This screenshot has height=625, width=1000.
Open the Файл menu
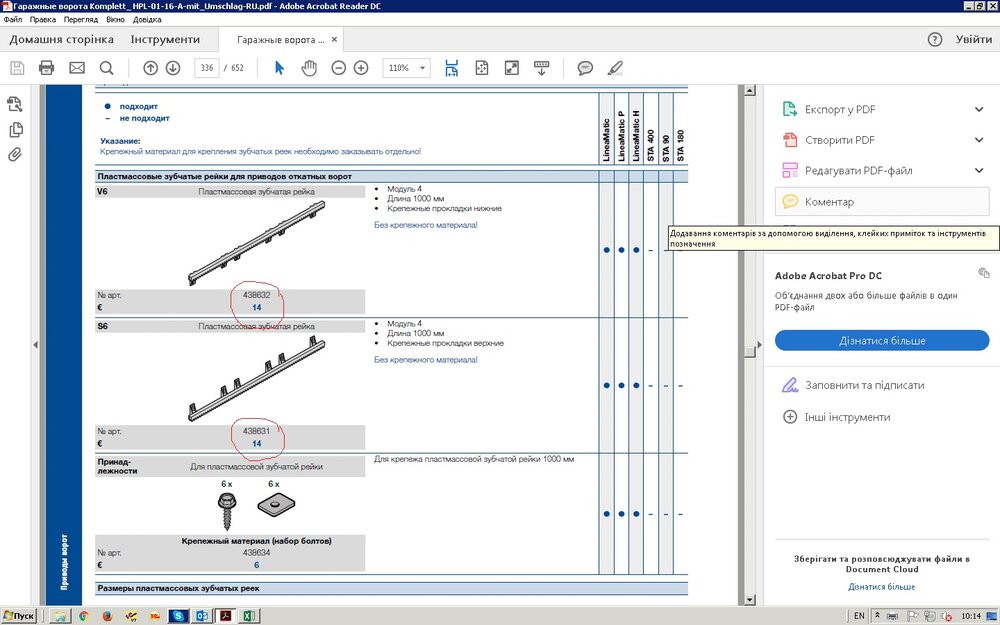(x=13, y=20)
